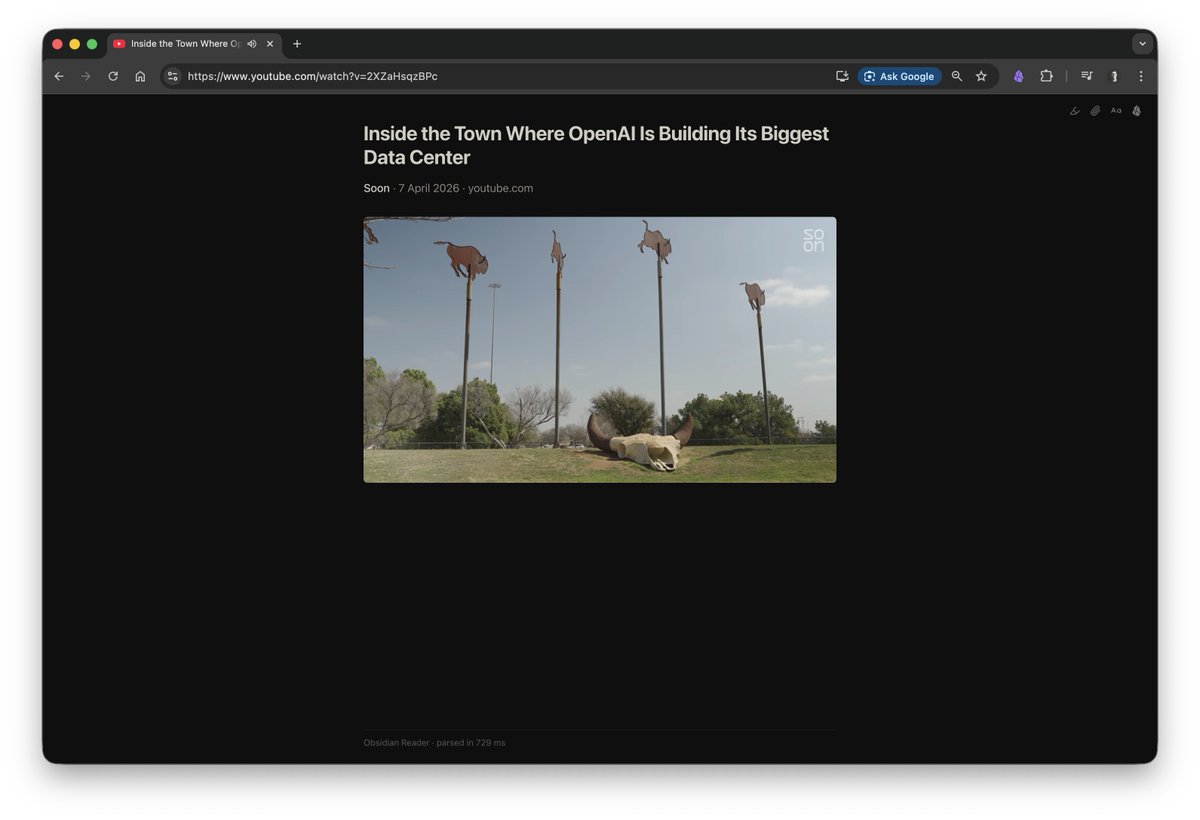This screenshot has height=820, width=1200.
Task: Toggle the reader highlighter pen tool
Action: pyautogui.click(x=1075, y=111)
